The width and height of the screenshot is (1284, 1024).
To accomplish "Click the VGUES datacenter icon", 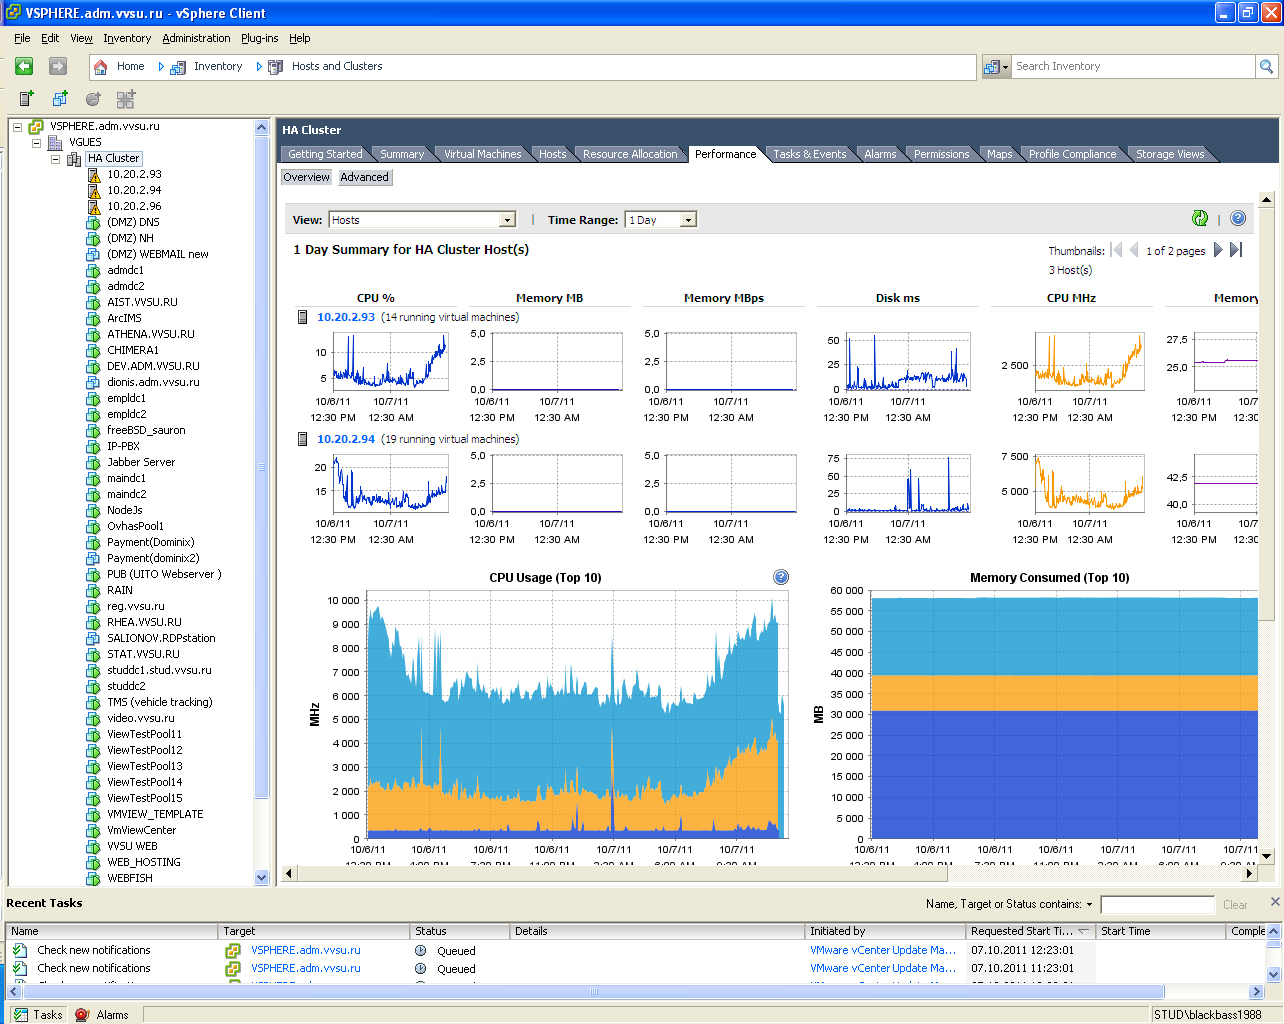I will (55, 142).
